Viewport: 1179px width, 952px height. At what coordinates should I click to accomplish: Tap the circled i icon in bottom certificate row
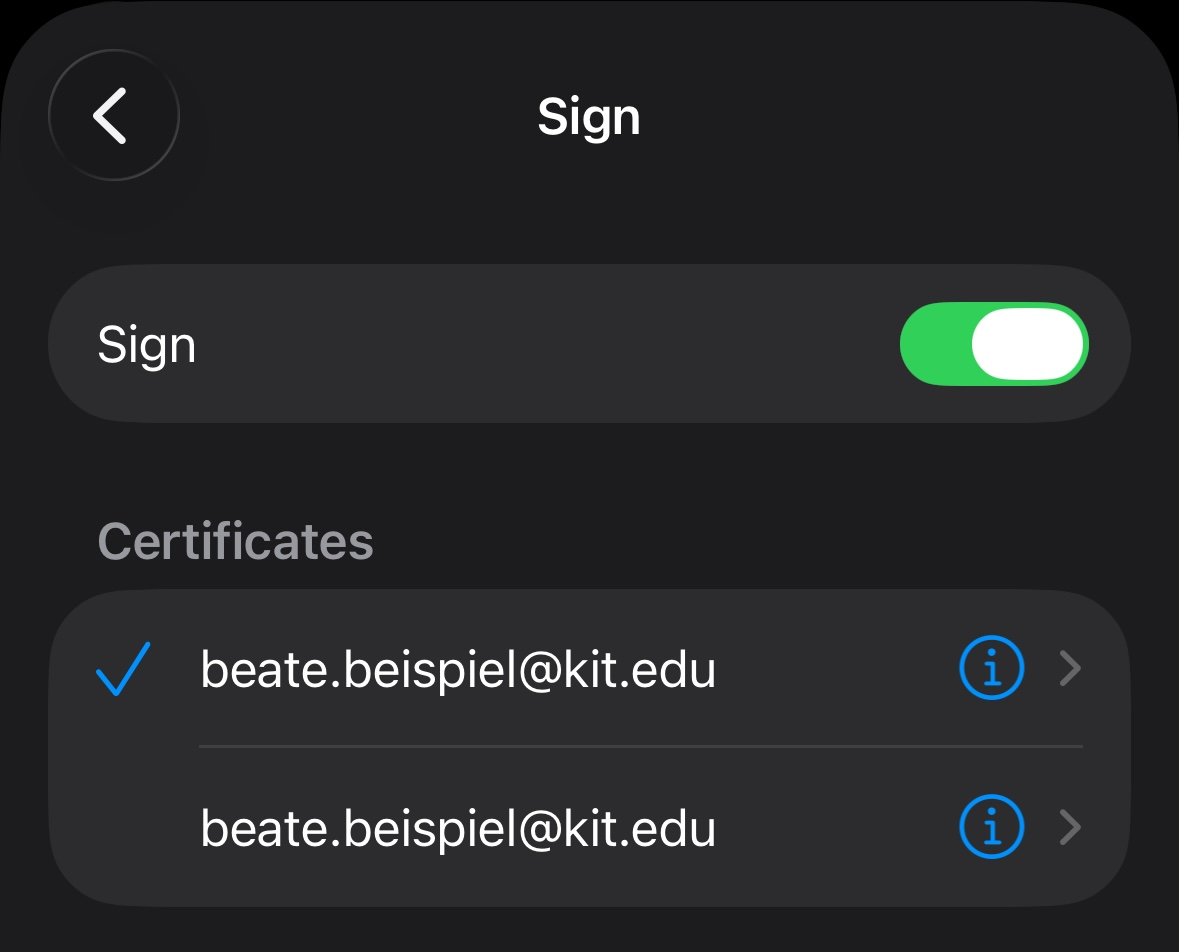991,828
